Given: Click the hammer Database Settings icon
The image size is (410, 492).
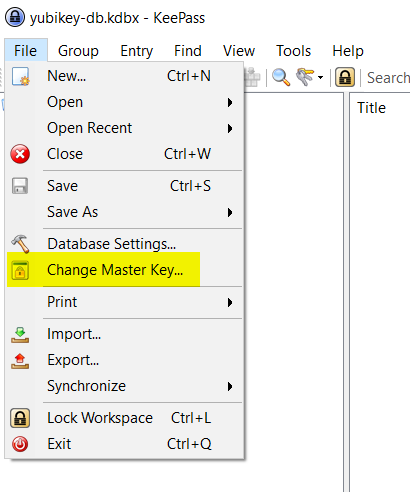Looking at the screenshot, I should pos(20,244).
